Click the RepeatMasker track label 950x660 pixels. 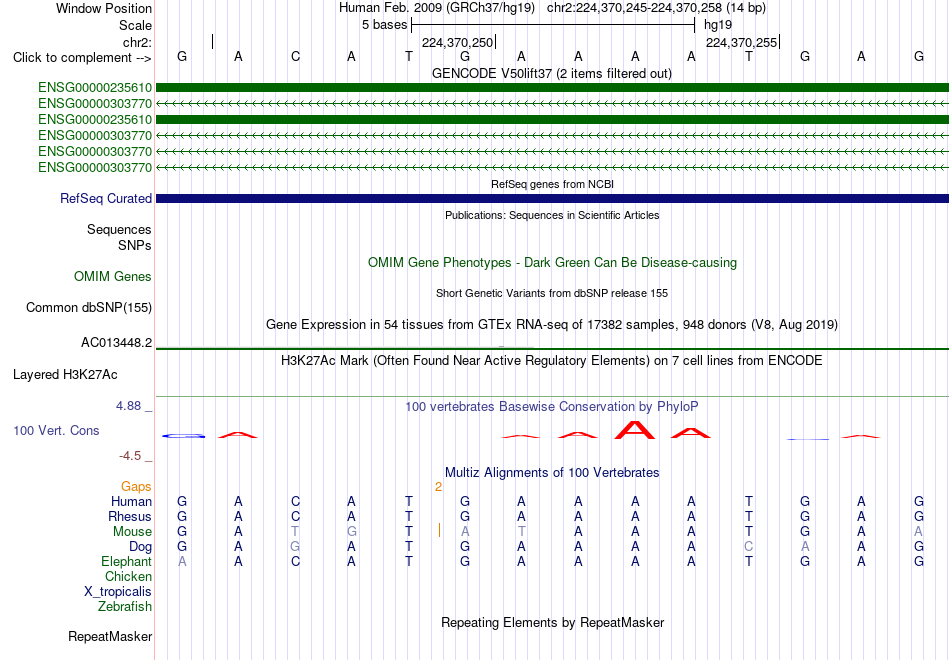[x=110, y=637]
